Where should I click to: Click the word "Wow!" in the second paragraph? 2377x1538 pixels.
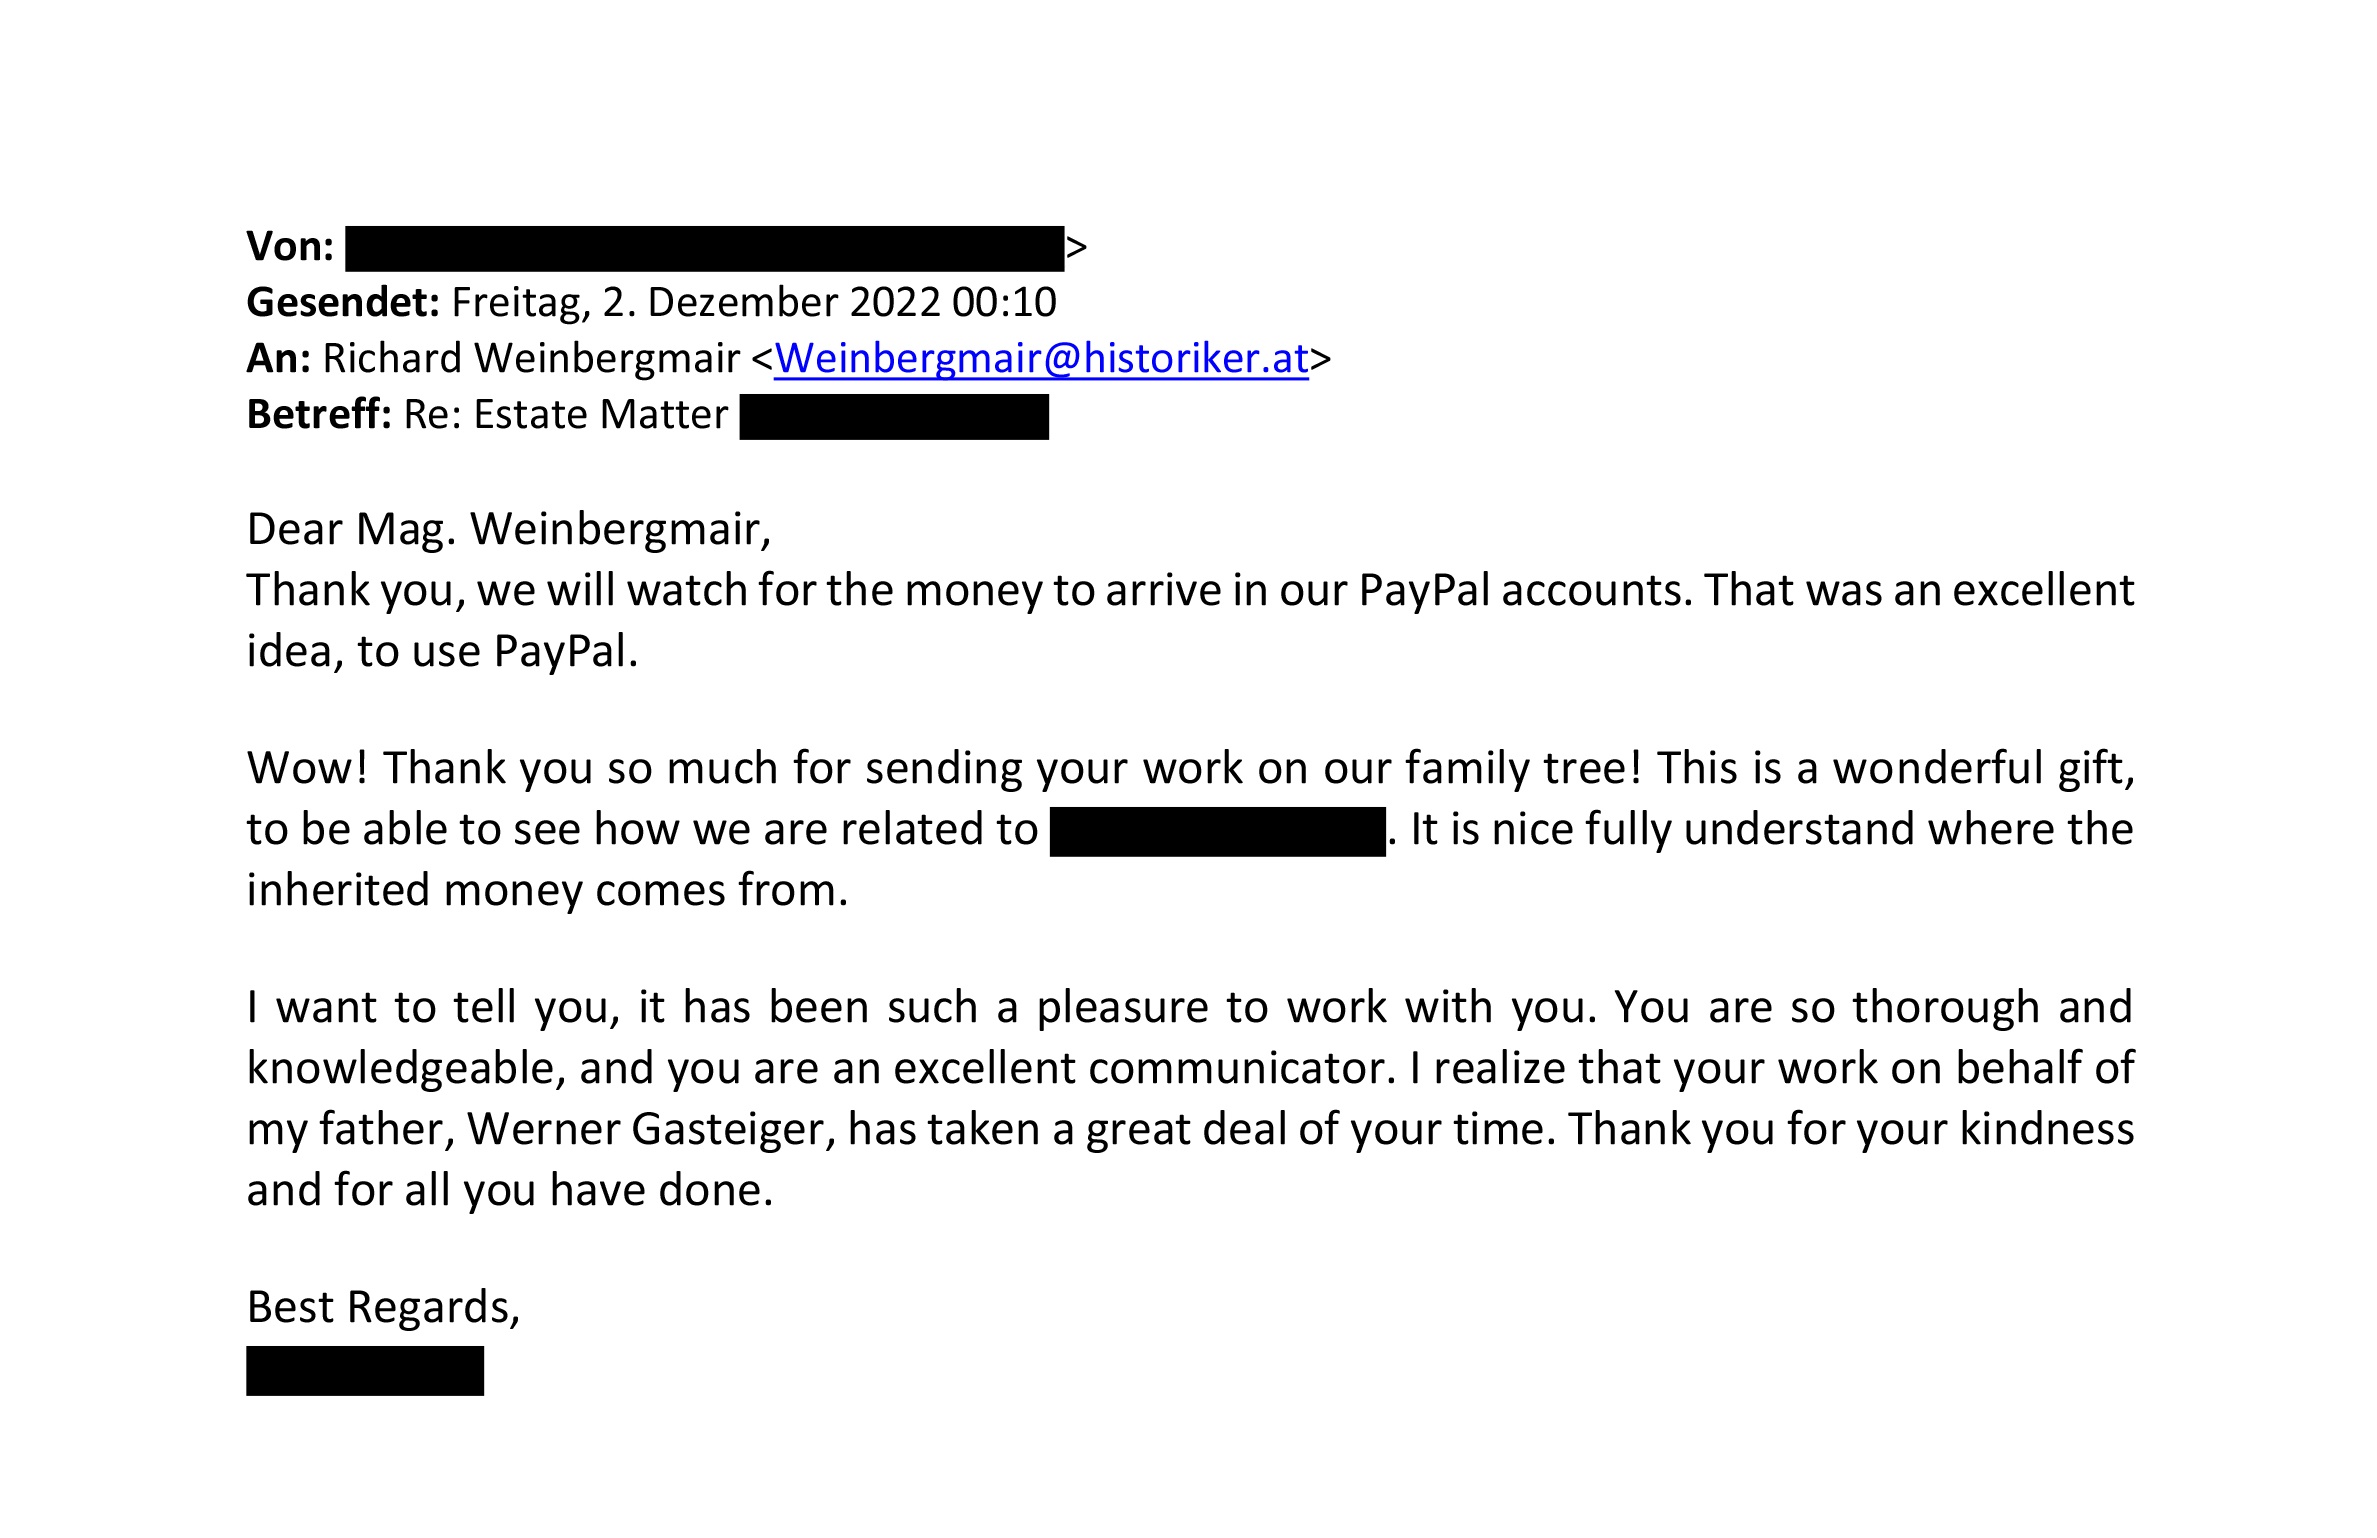coord(308,768)
